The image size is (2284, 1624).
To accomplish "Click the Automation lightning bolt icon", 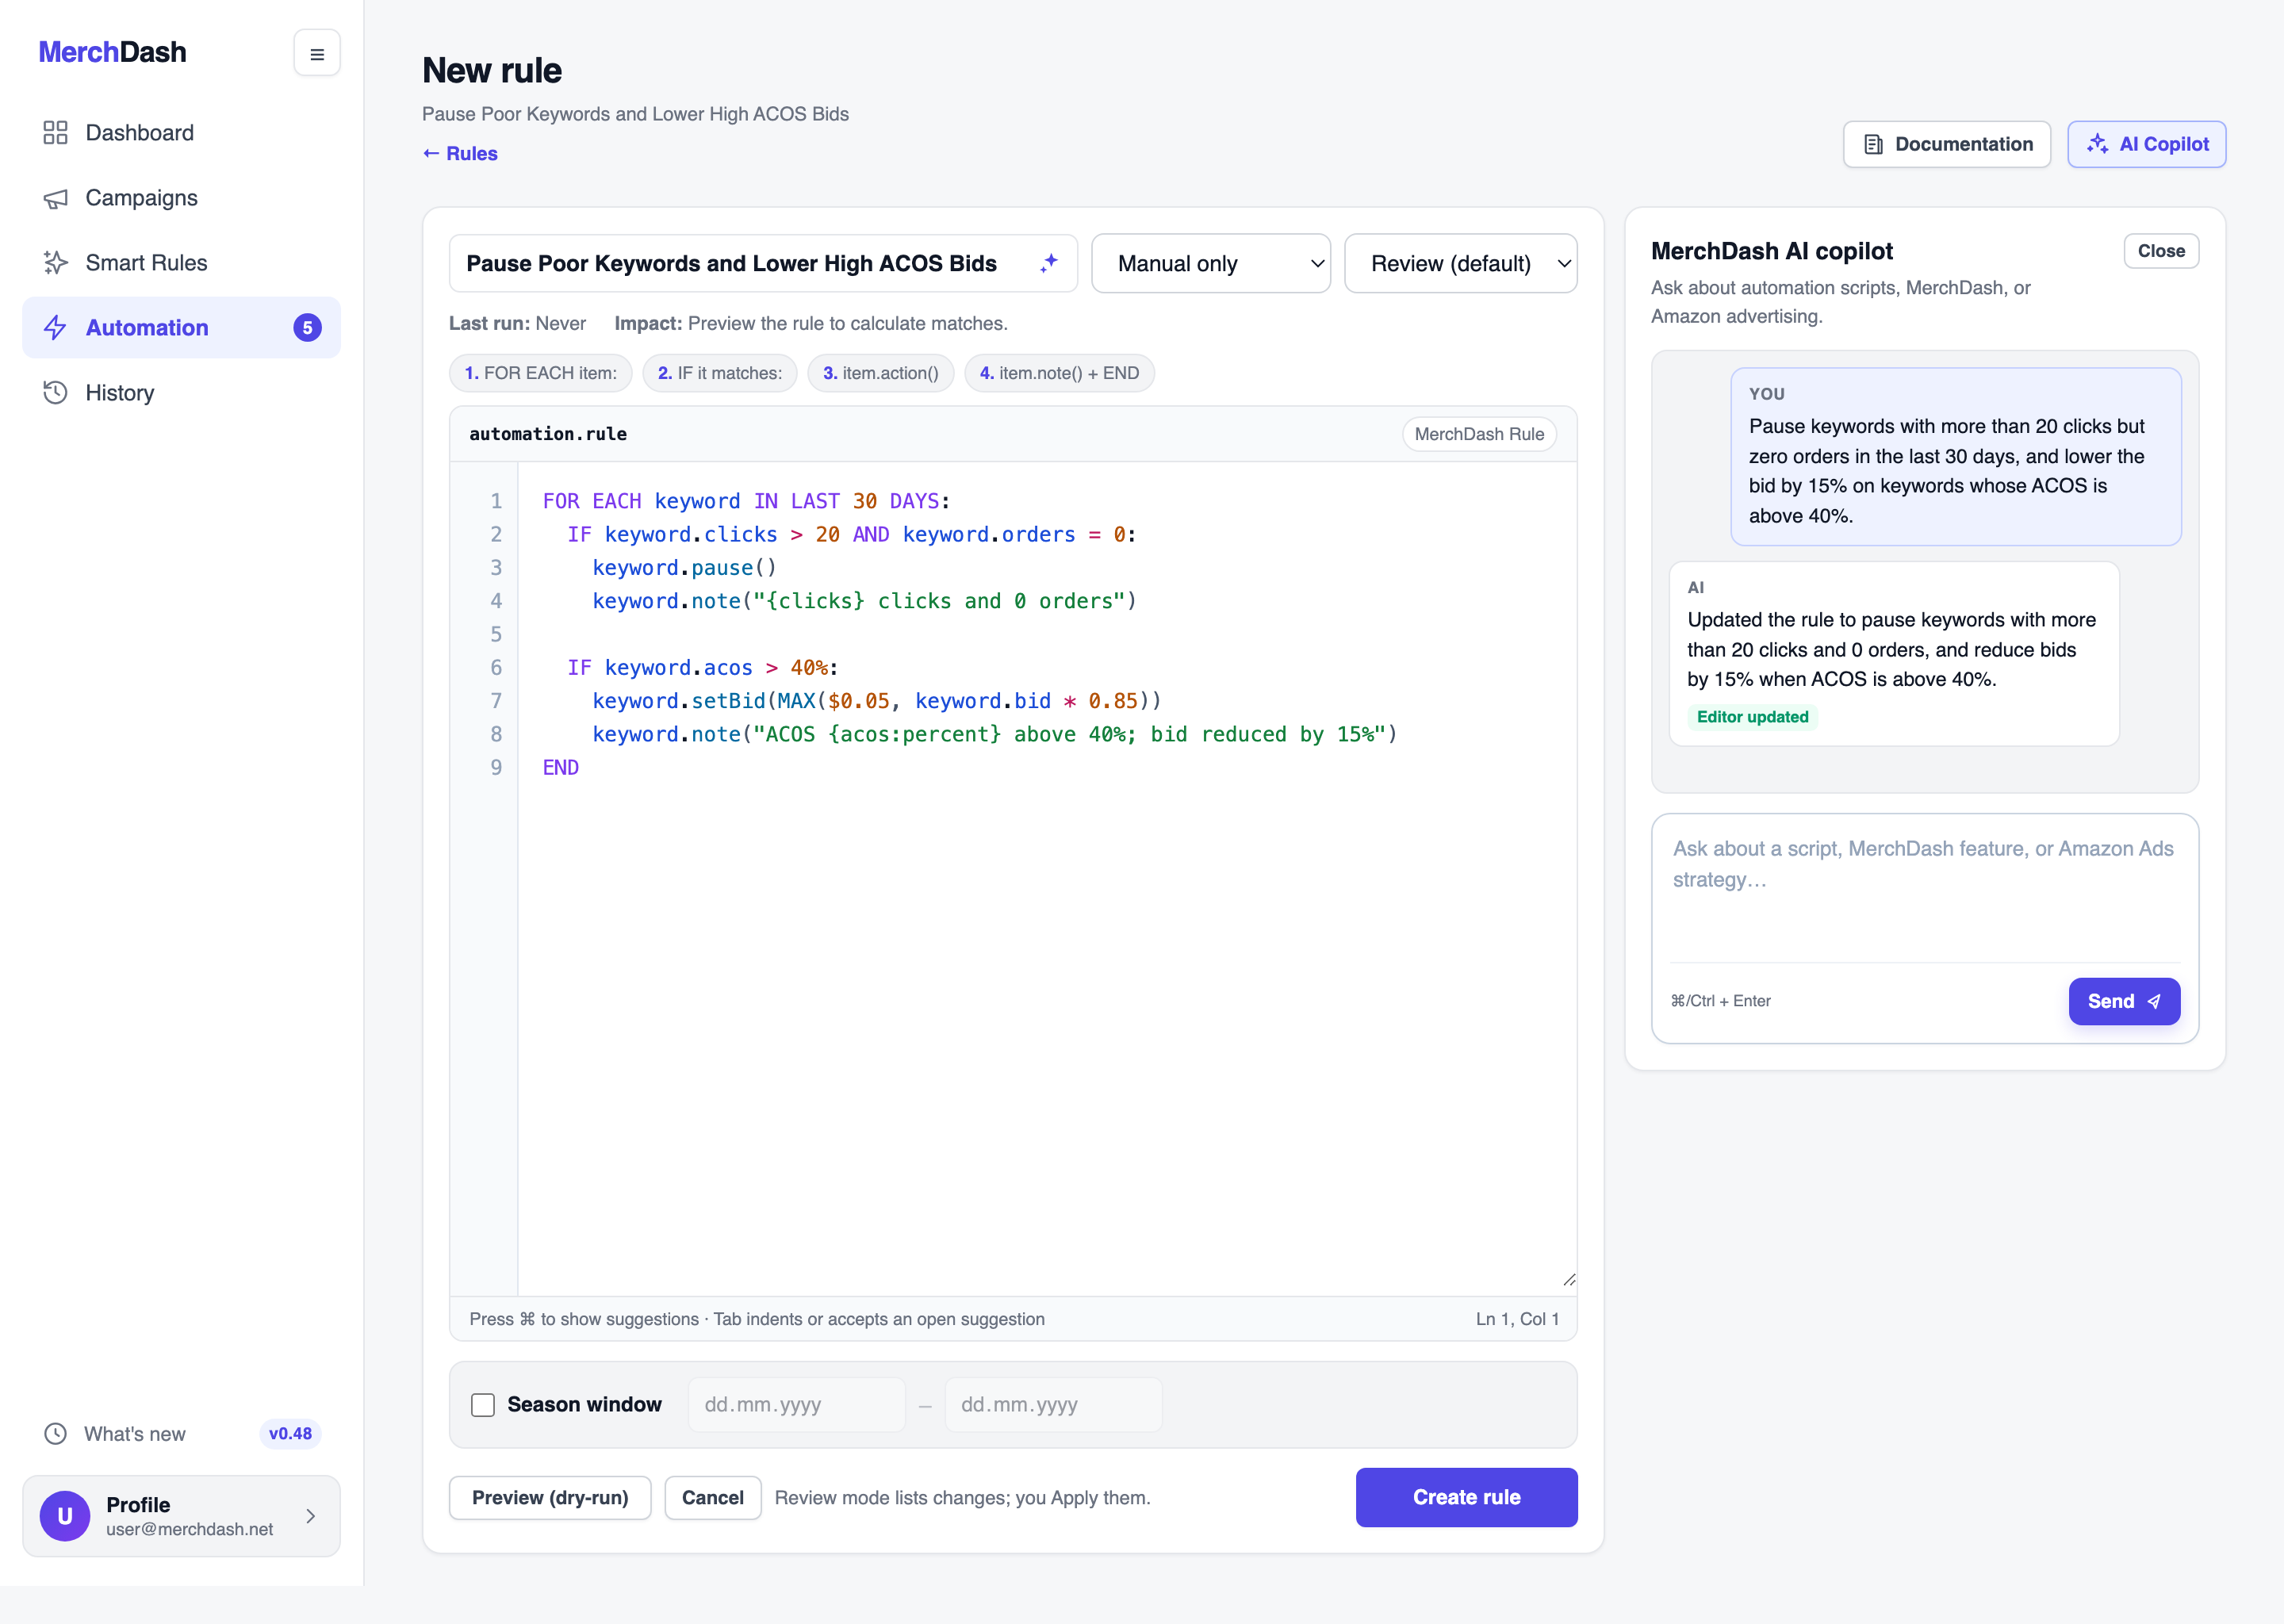I will [55, 328].
